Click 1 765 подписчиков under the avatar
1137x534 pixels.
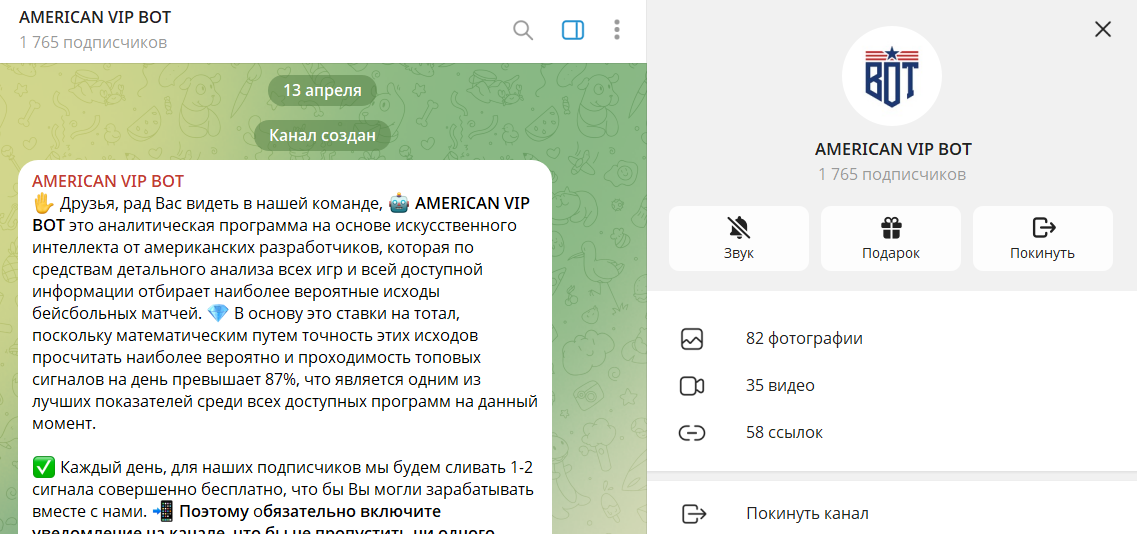893,174
